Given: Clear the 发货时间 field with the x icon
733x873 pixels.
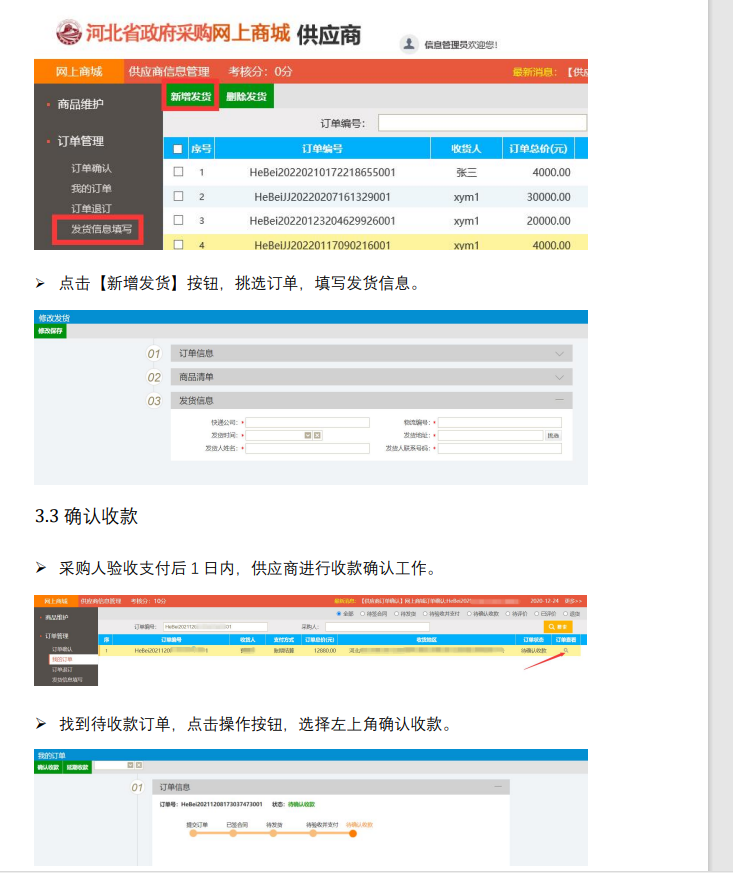Looking at the screenshot, I should coord(317,435).
